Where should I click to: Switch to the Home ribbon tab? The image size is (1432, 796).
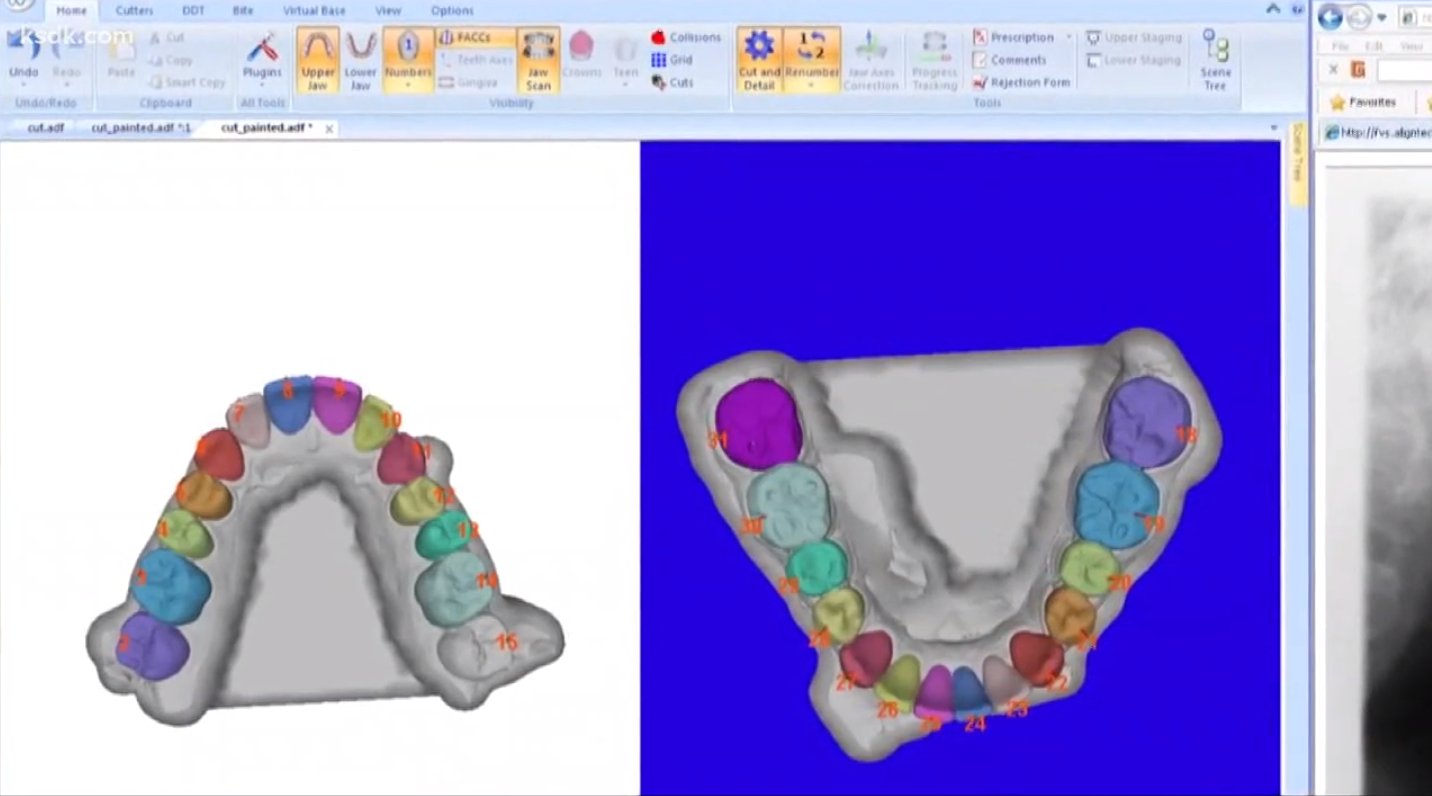point(71,10)
